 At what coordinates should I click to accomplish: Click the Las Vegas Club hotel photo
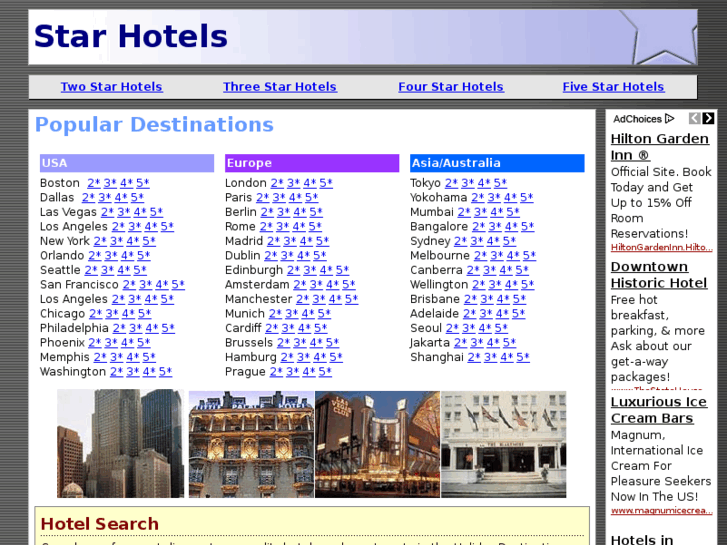coord(377,444)
